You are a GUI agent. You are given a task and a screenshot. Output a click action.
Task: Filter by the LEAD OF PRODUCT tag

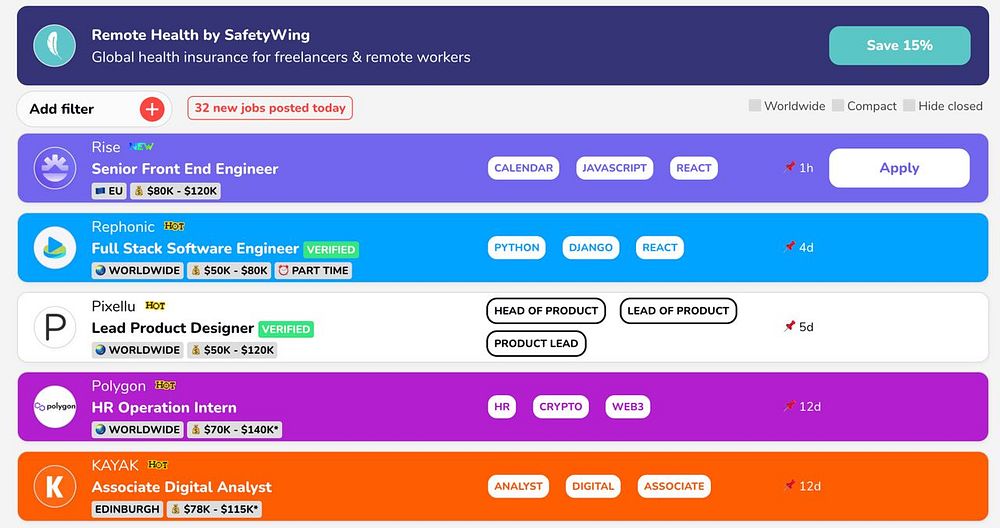[678, 311]
